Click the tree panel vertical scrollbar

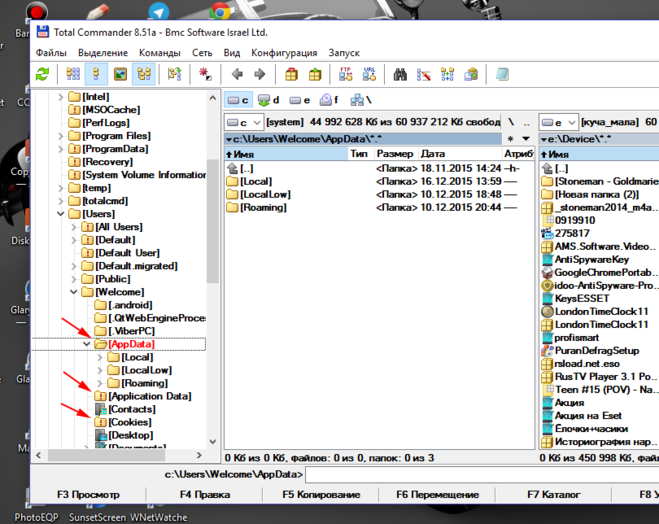[x=212, y=220]
